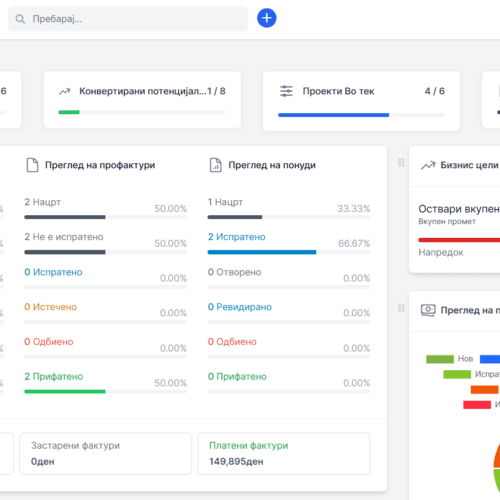Grab the drag handle beside the payments overview widget
This screenshot has height=500, width=500.
pyautogui.click(x=401, y=308)
